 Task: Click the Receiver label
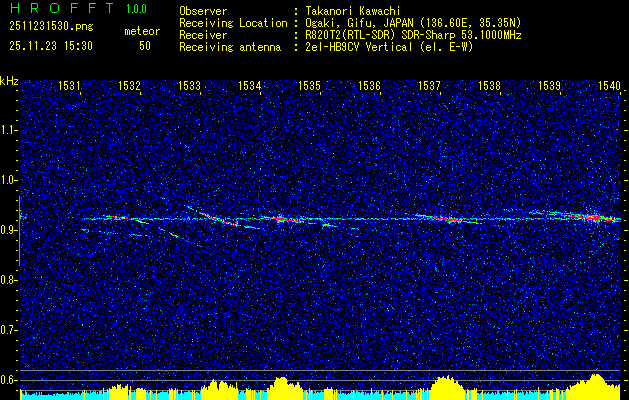pos(203,35)
